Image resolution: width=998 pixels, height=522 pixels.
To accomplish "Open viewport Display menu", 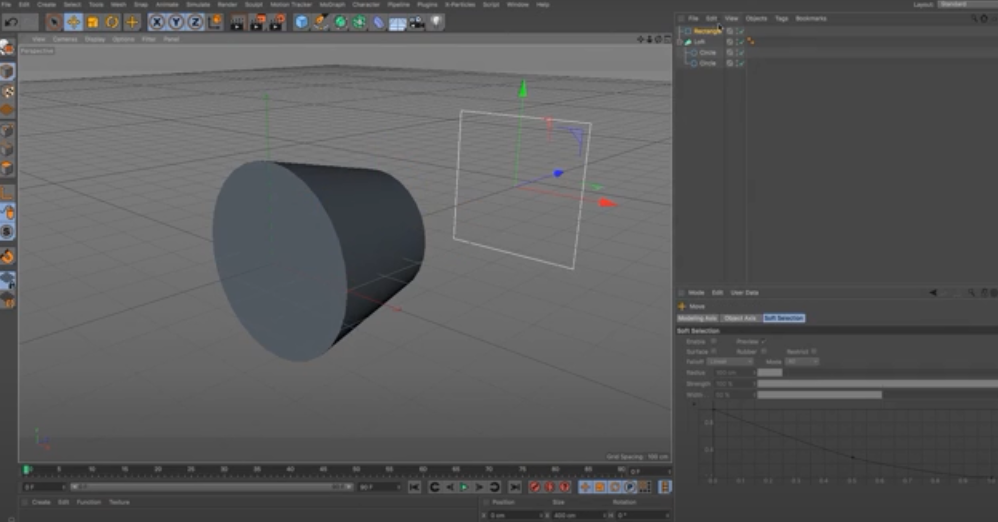I will click(x=95, y=39).
